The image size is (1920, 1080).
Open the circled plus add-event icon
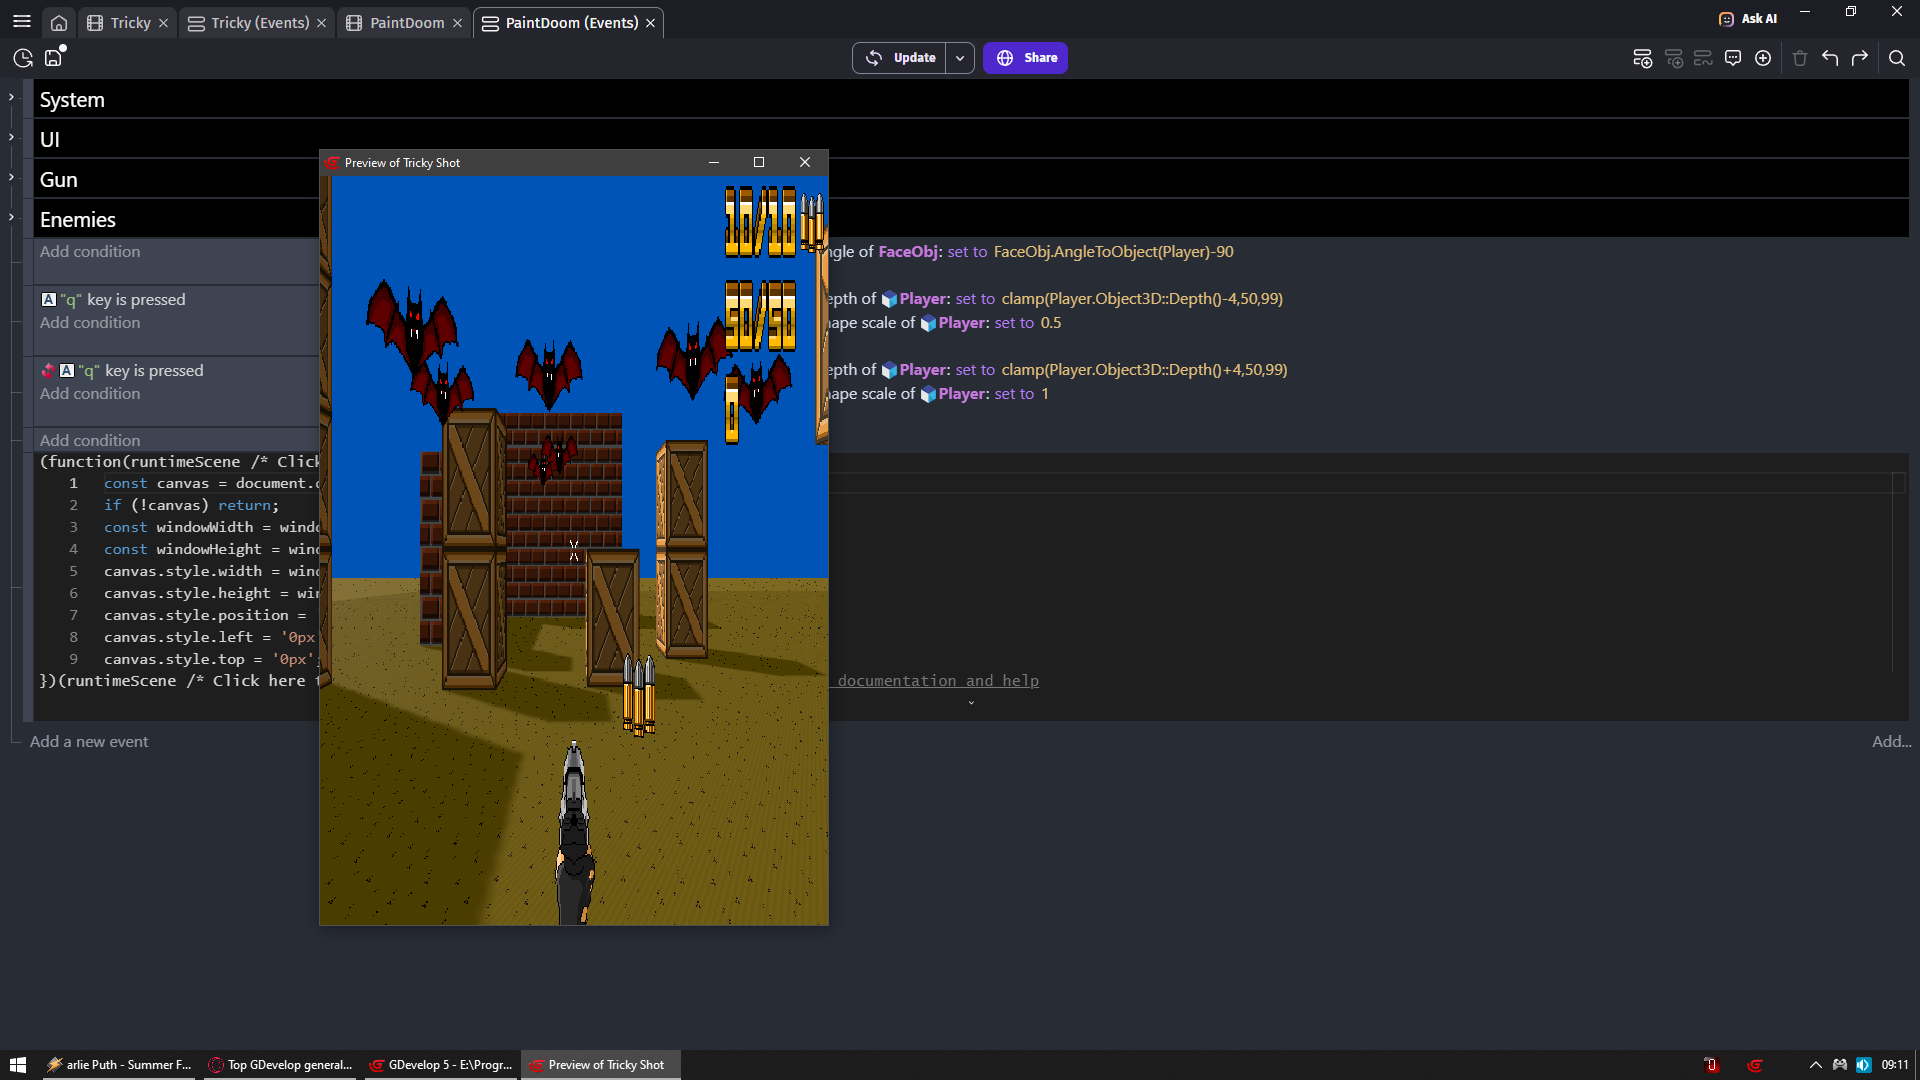[x=1763, y=58]
